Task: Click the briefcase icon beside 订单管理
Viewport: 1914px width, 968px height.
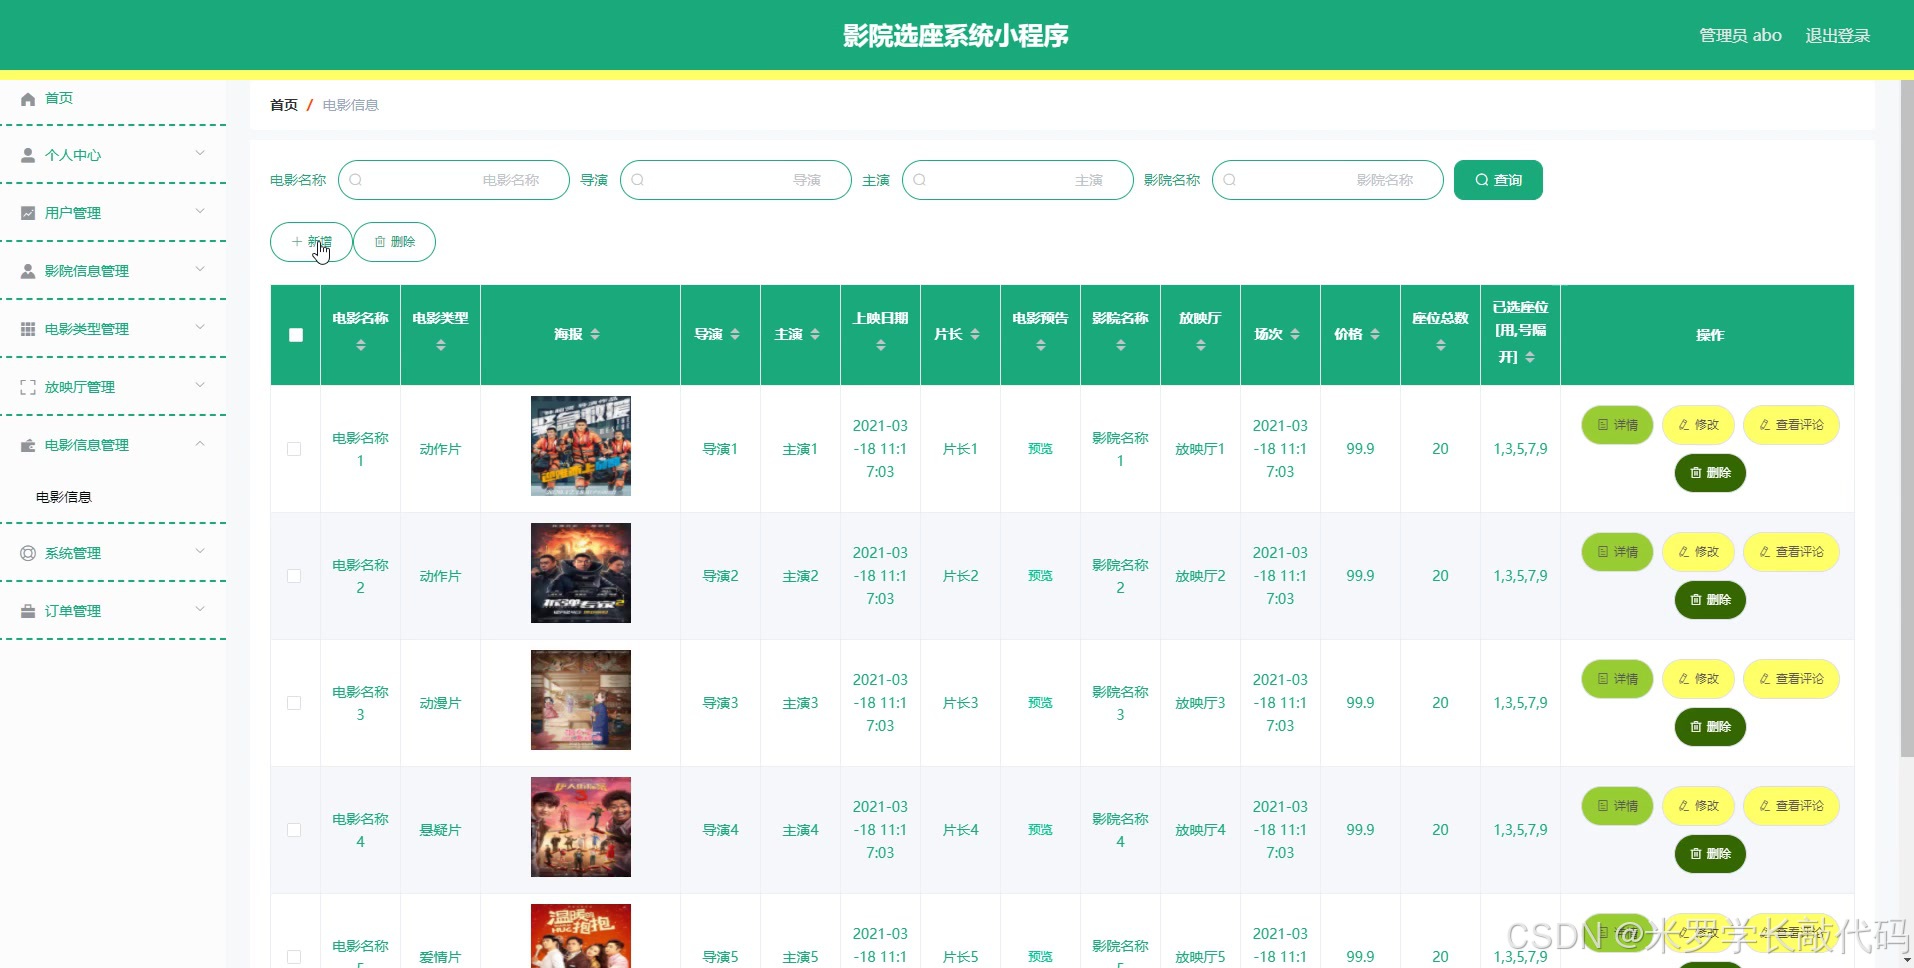Action: pyautogui.click(x=28, y=611)
